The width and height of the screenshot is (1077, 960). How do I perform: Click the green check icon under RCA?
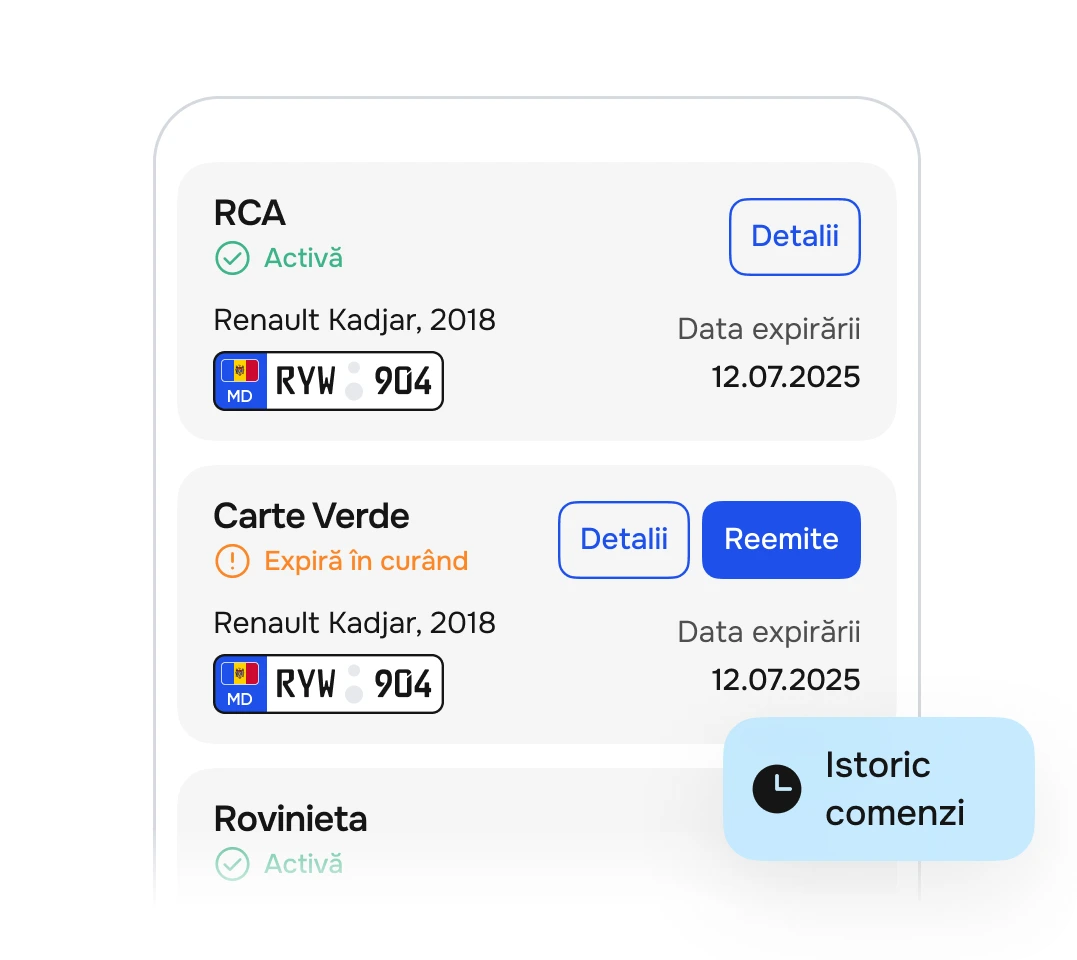[x=232, y=258]
